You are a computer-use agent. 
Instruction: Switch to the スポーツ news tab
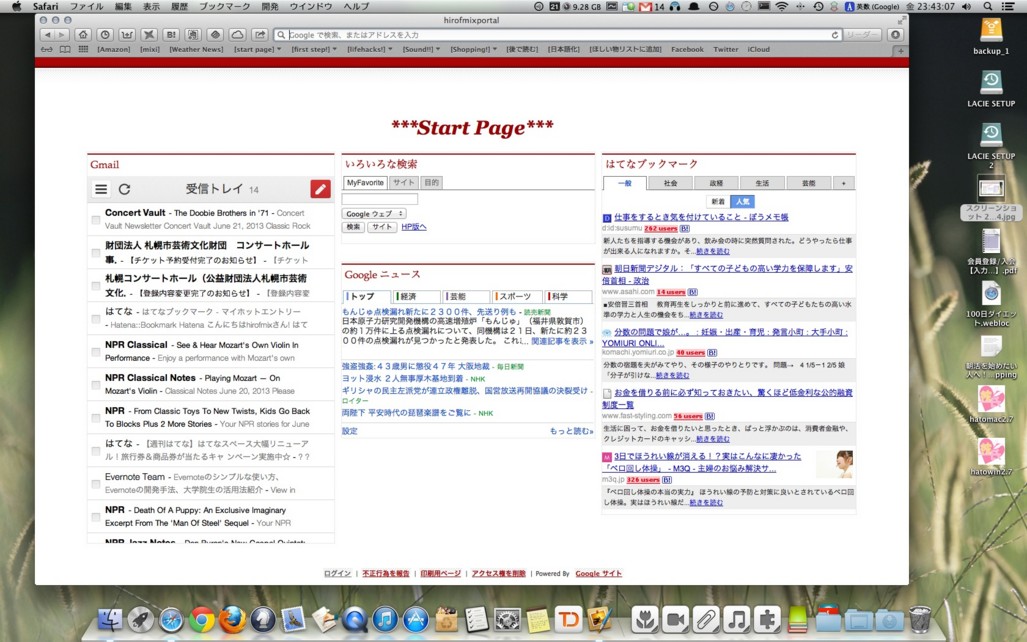pyautogui.click(x=517, y=296)
